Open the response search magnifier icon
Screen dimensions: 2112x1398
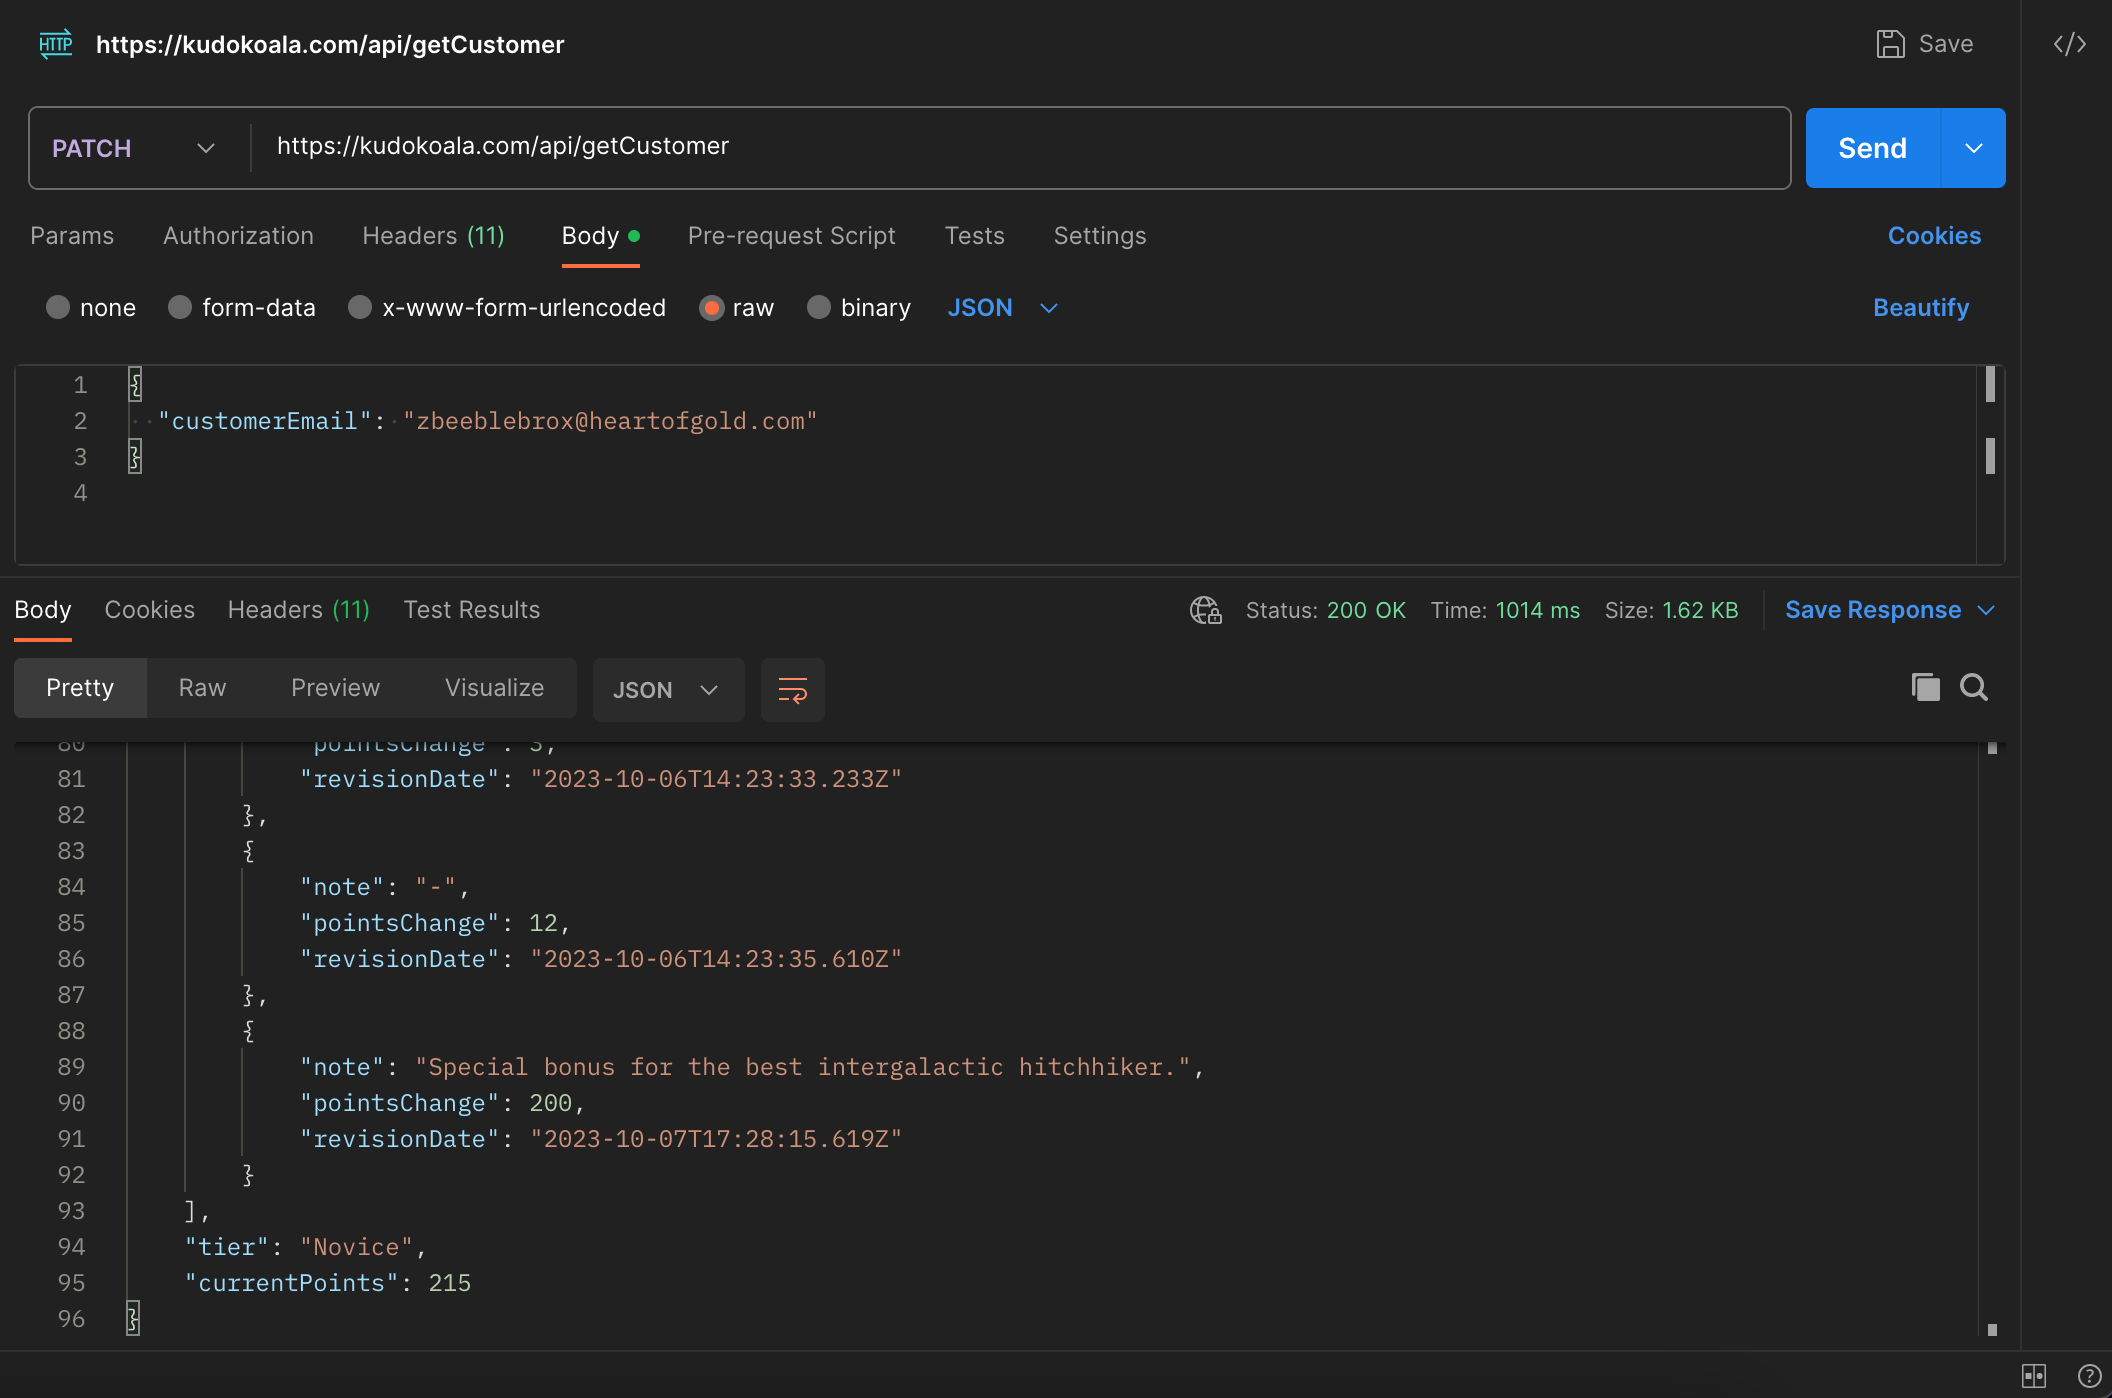(x=1974, y=687)
